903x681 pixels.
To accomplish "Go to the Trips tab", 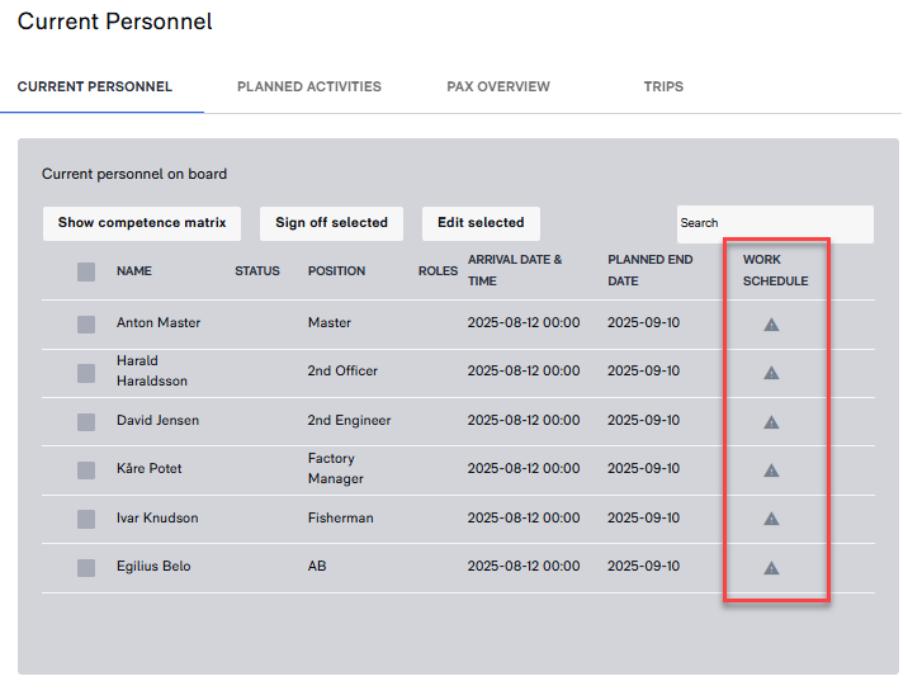I will point(663,86).
